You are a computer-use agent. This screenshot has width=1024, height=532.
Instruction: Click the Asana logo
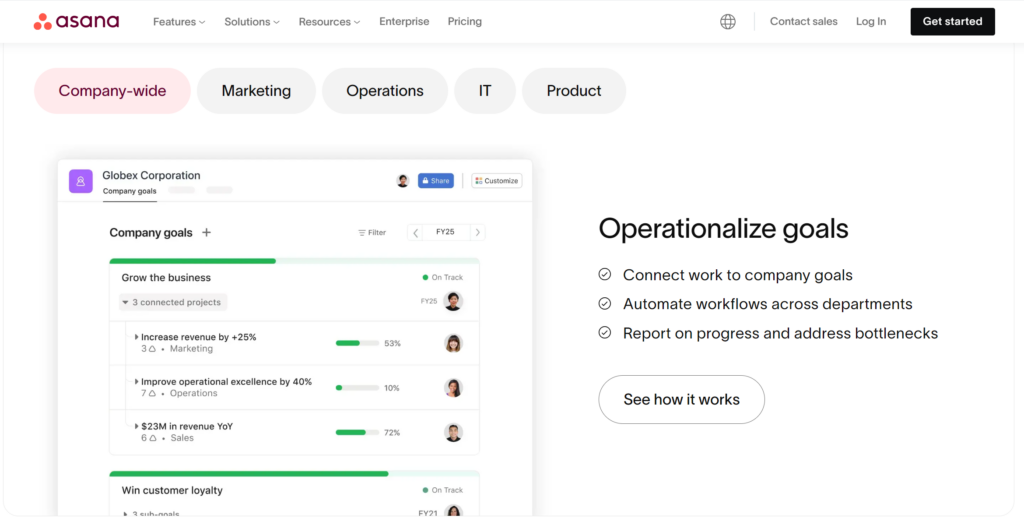pos(76,21)
